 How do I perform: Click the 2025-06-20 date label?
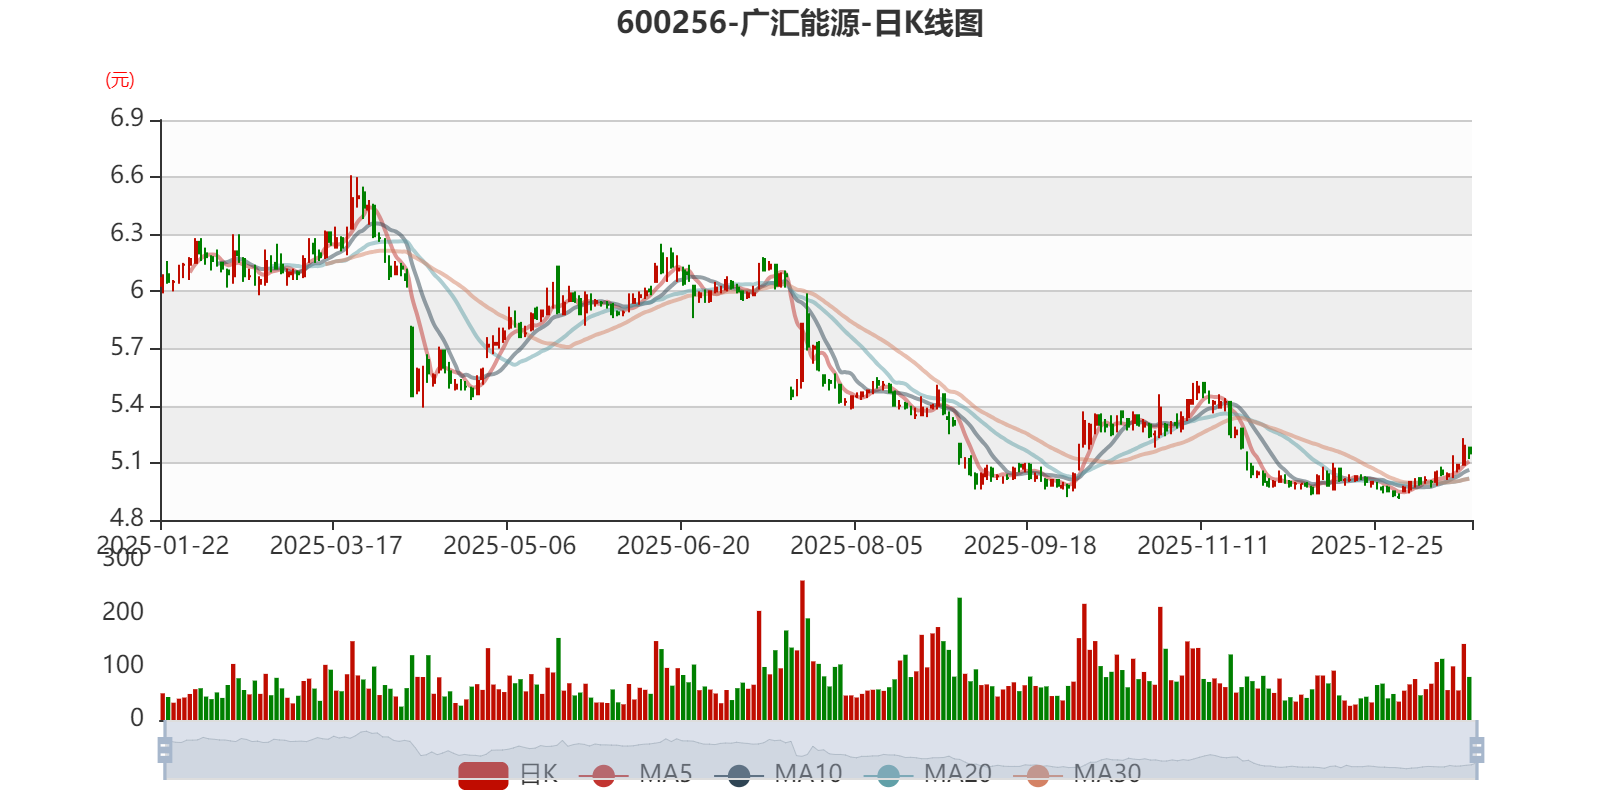pyautogui.click(x=683, y=546)
